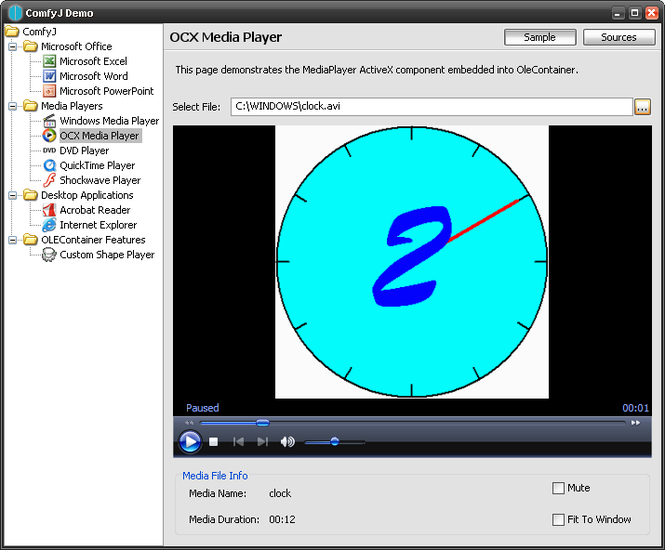Enable the Mute checkbox
The width and height of the screenshot is (665, 550).
point(558,488)
